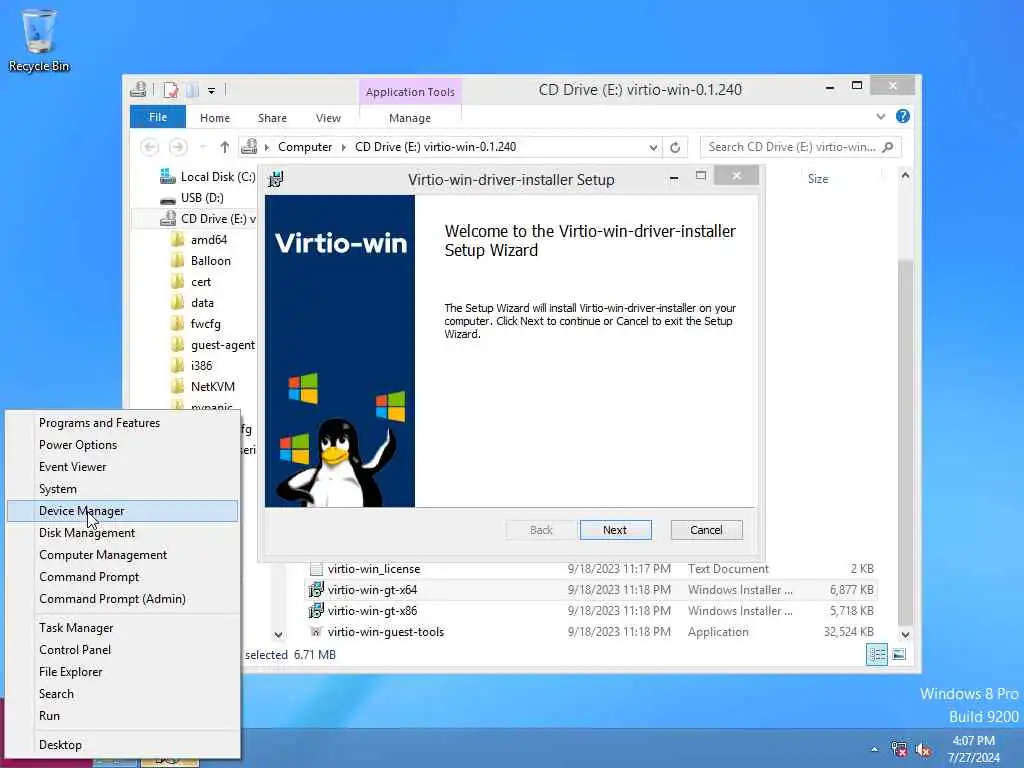Open Event Viewer from menu
This screenshot has width=1024, height=768.
pyautogui.click(x=123, y=467)
